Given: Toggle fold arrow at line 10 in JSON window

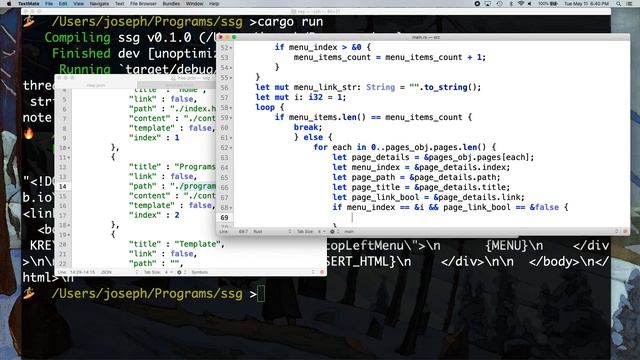Looking at the screenshot, I should 69,148.
